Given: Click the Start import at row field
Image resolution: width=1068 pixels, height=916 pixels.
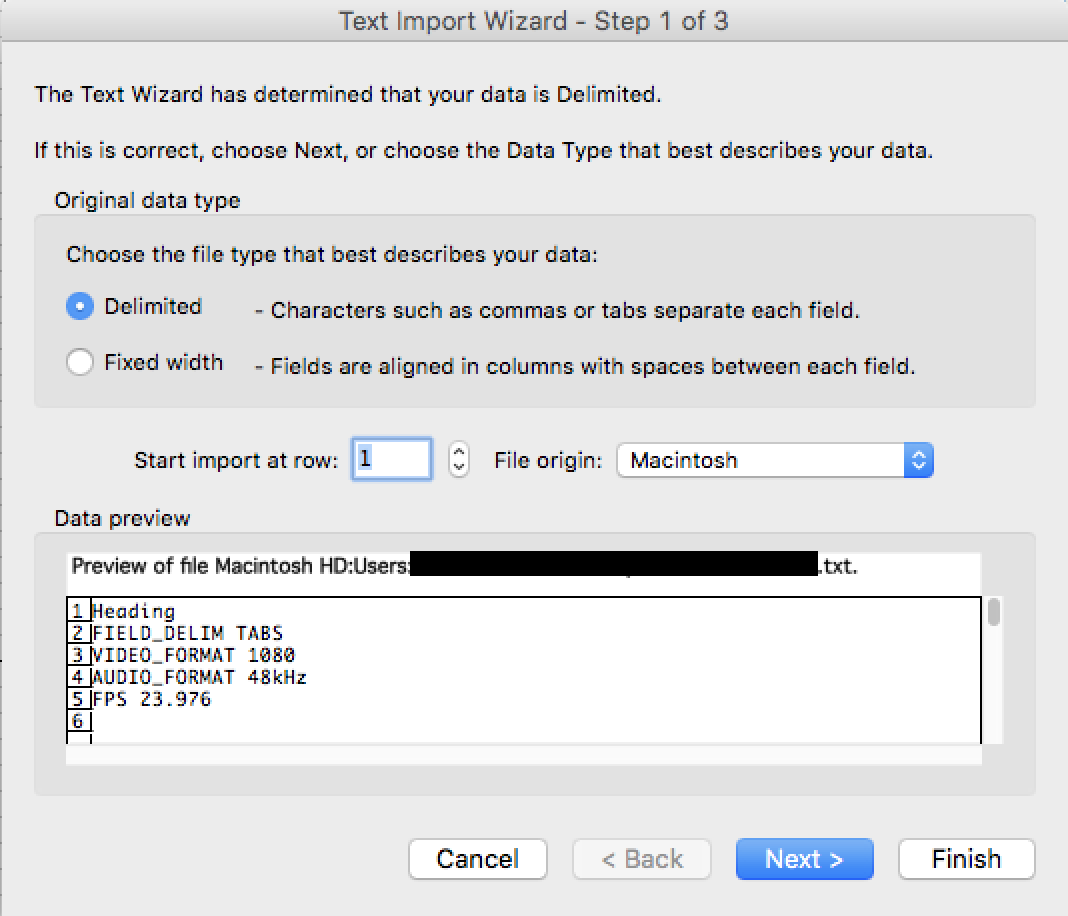Looking at the screenshot, I should click(x=391, y=460).
